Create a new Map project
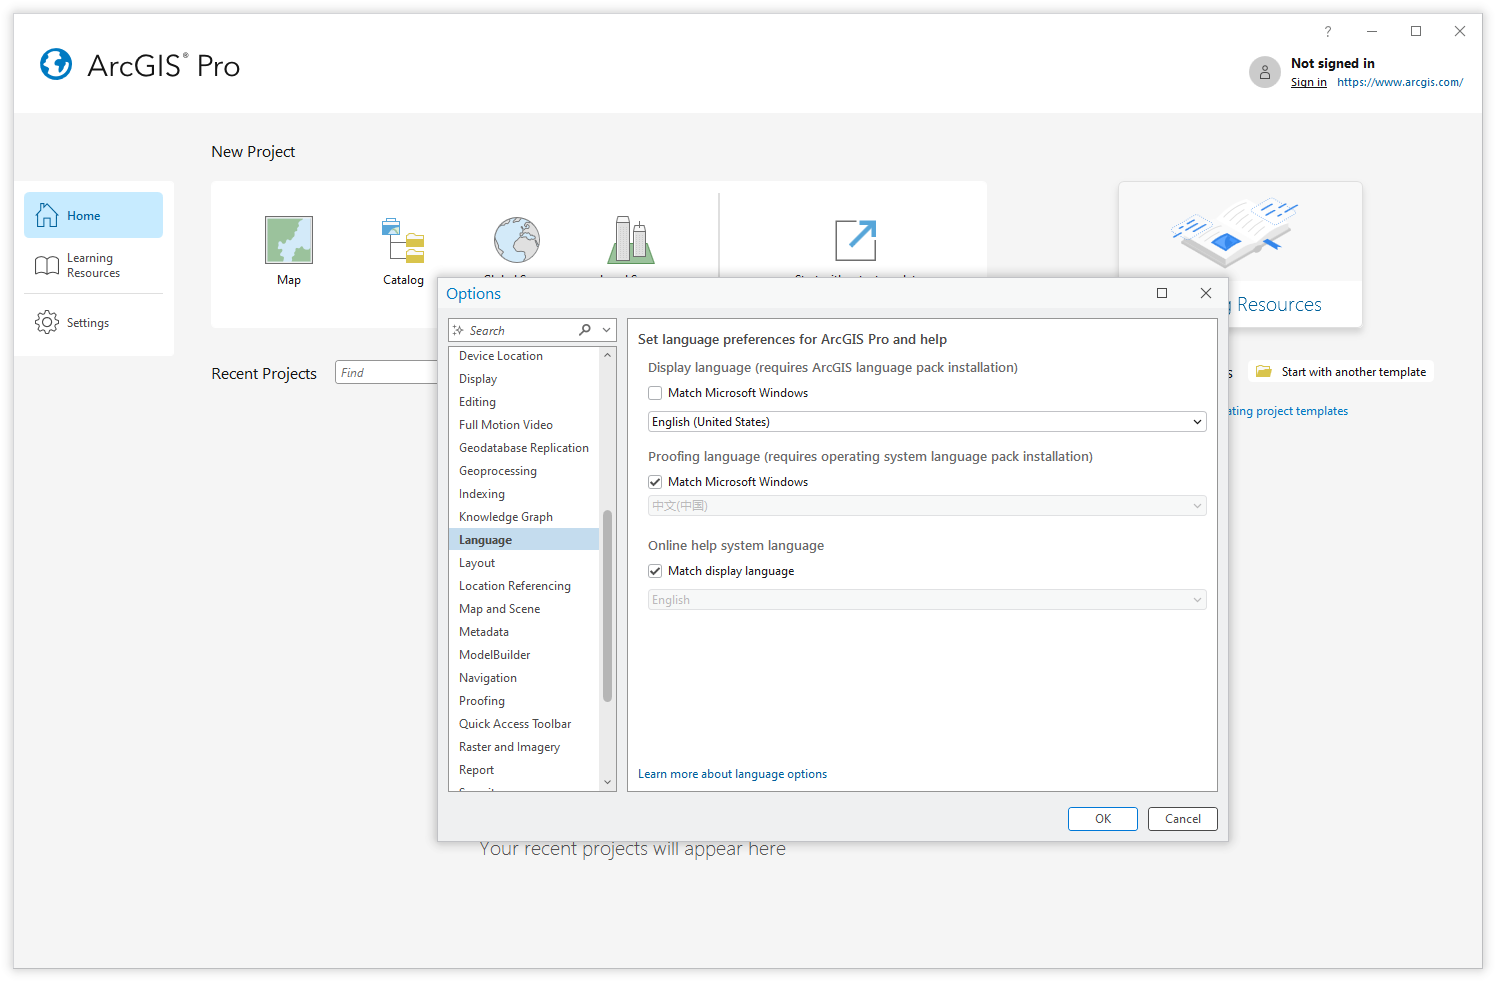The height and width of the screenshot is (982, 1496). (289, 251)
